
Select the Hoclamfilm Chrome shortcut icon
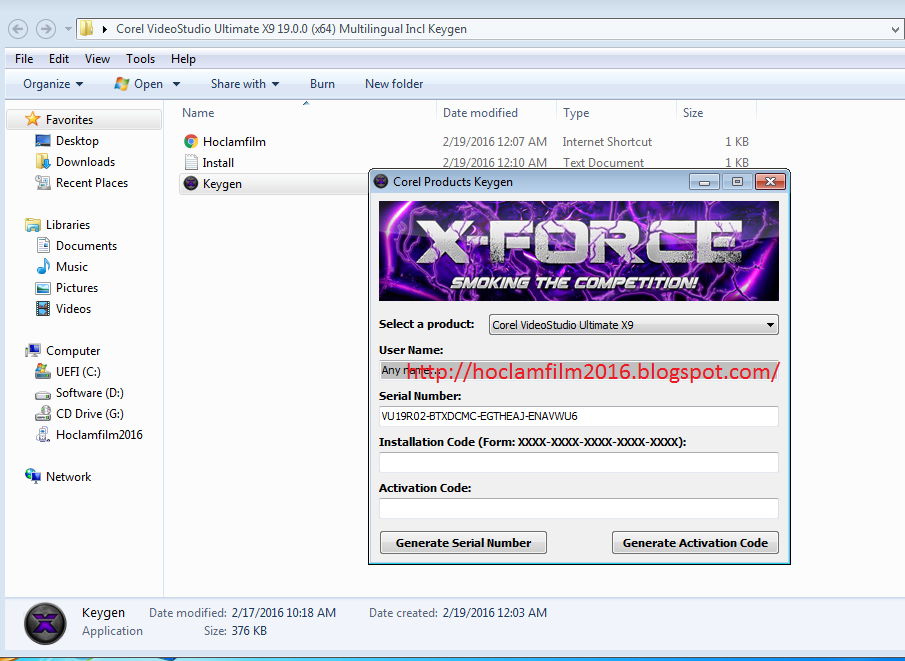click(x=190, y=141)
